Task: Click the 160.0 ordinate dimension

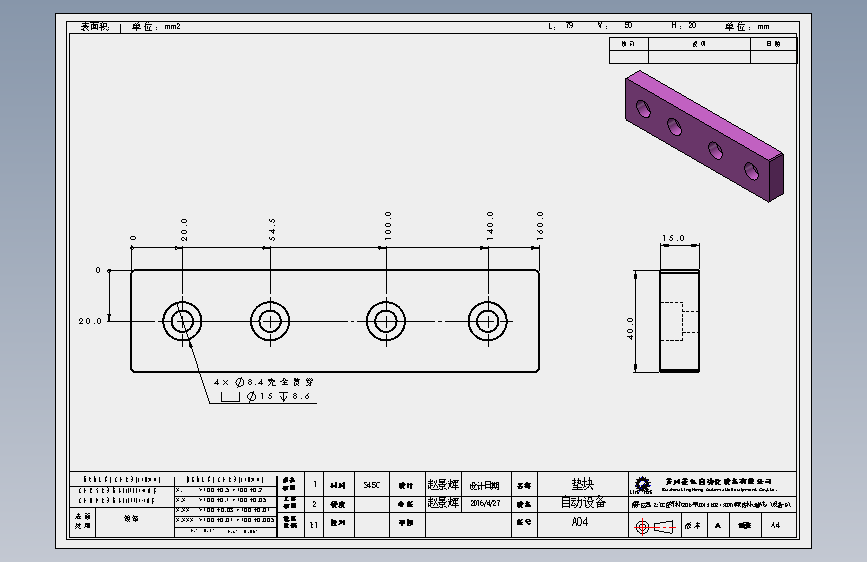Action: [x=540, y=225]
